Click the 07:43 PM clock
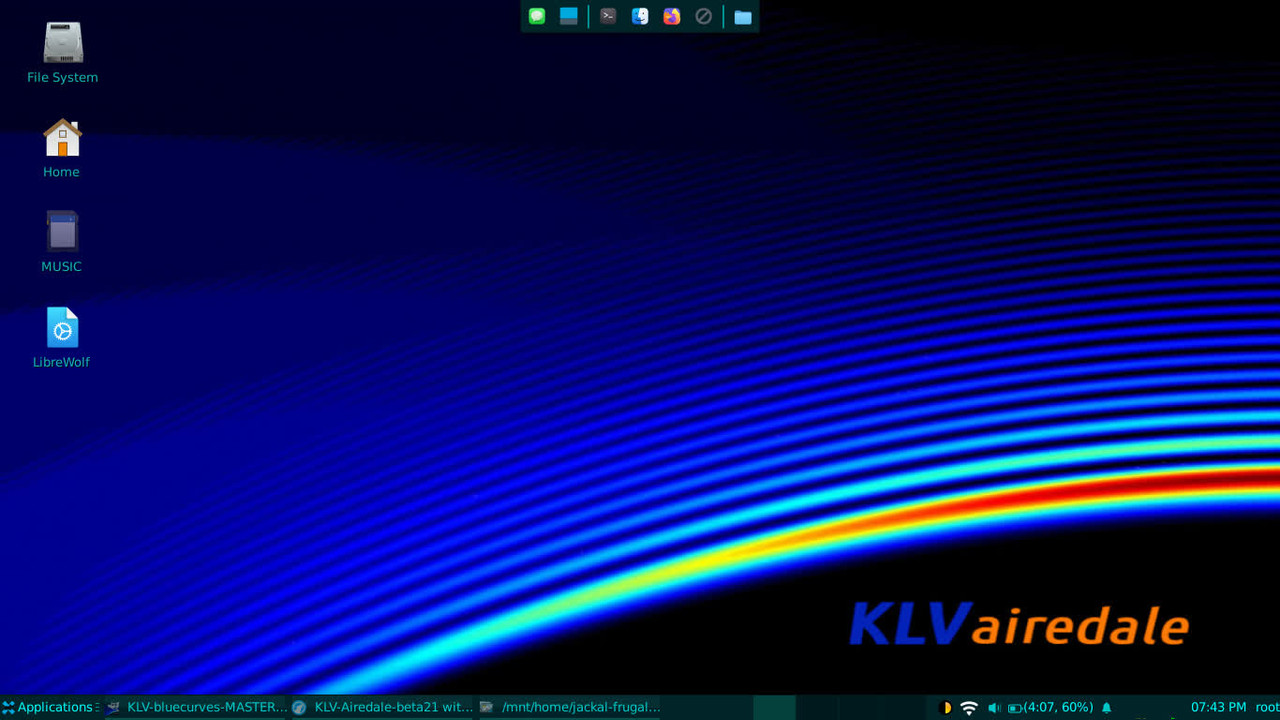This screenshot has height=720, width=1280. [x=1218, y=707]
